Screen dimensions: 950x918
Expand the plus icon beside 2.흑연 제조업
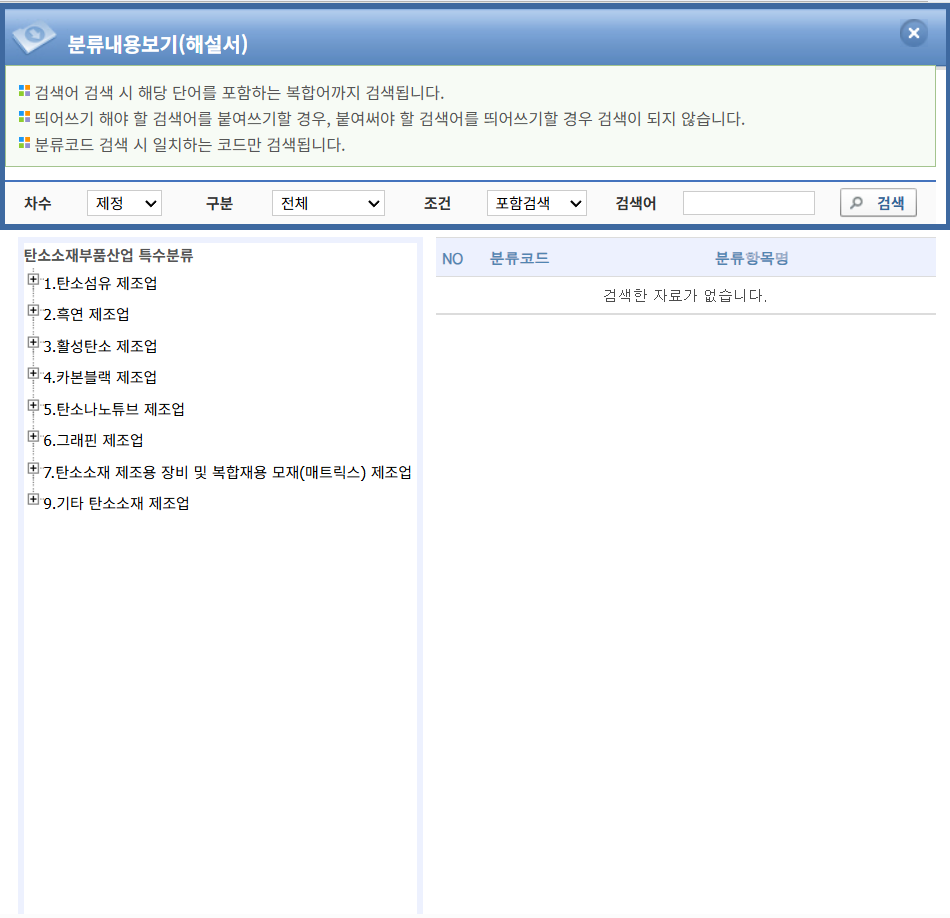coord(33,311)
